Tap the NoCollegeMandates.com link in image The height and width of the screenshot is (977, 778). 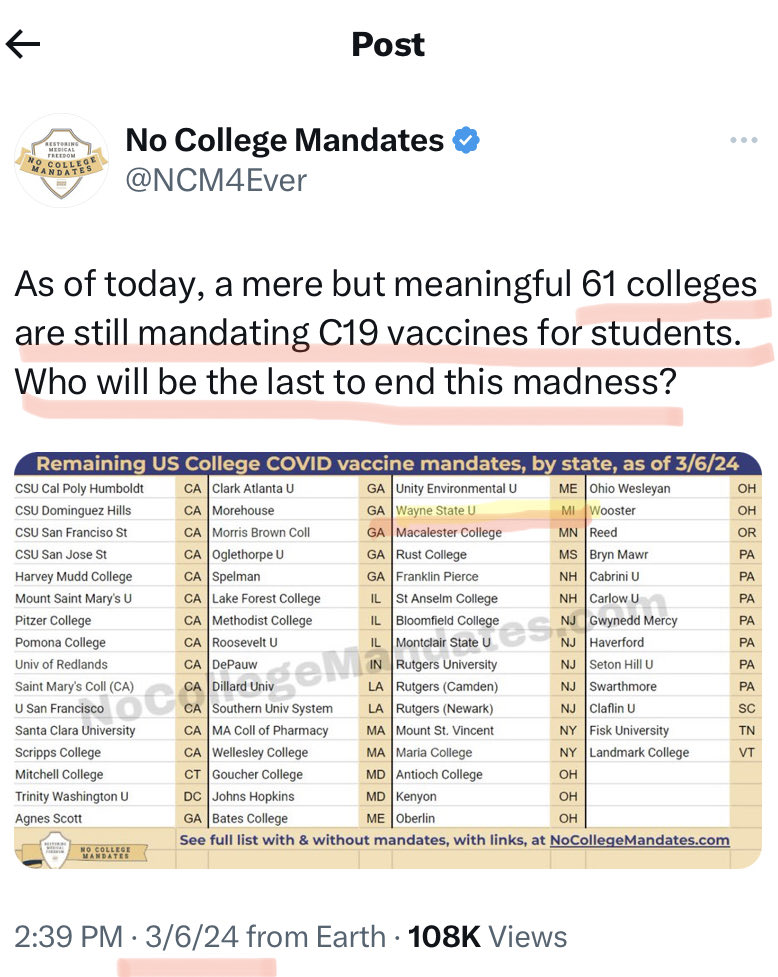(639, 841)
